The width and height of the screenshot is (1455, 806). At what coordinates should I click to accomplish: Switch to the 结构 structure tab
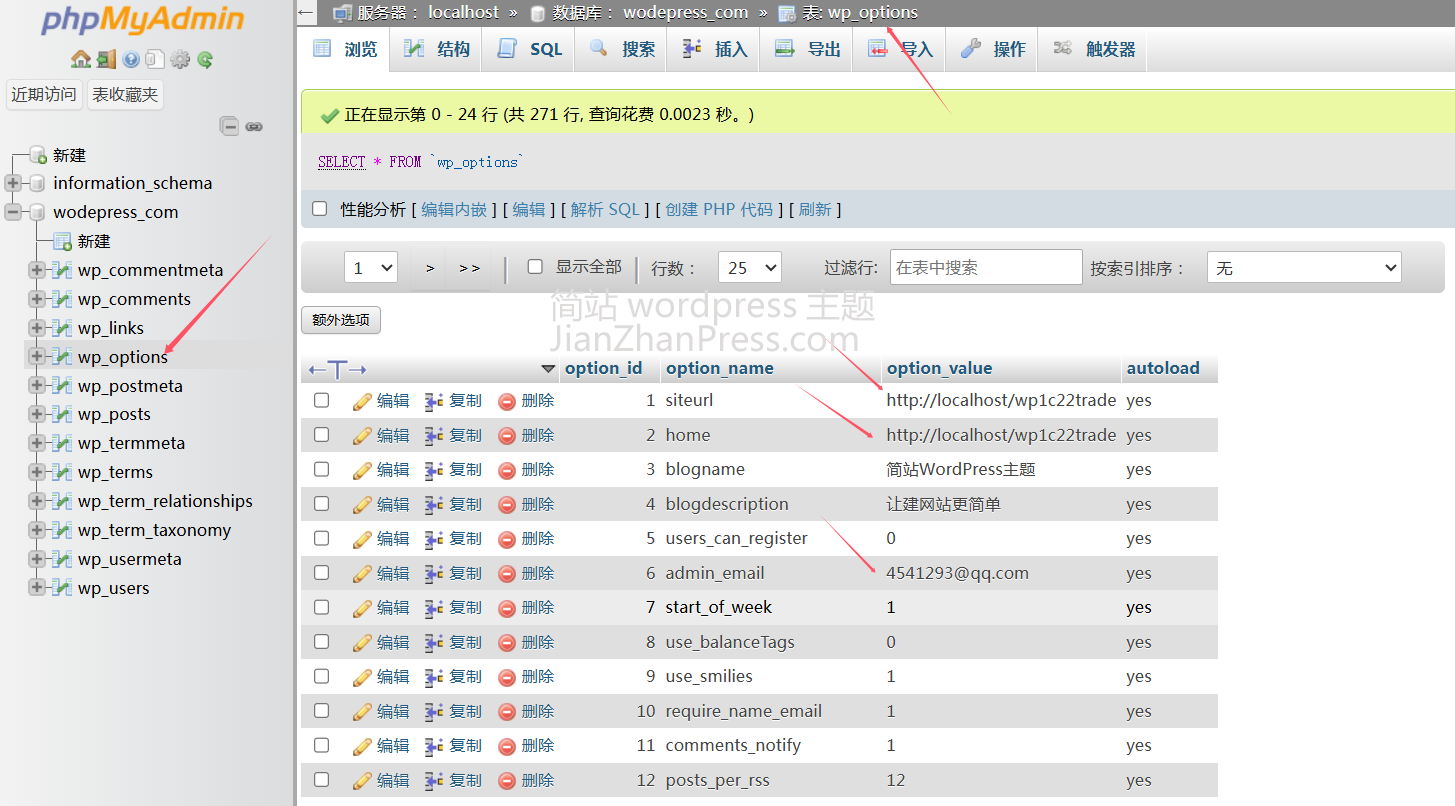tap(436, 49)
